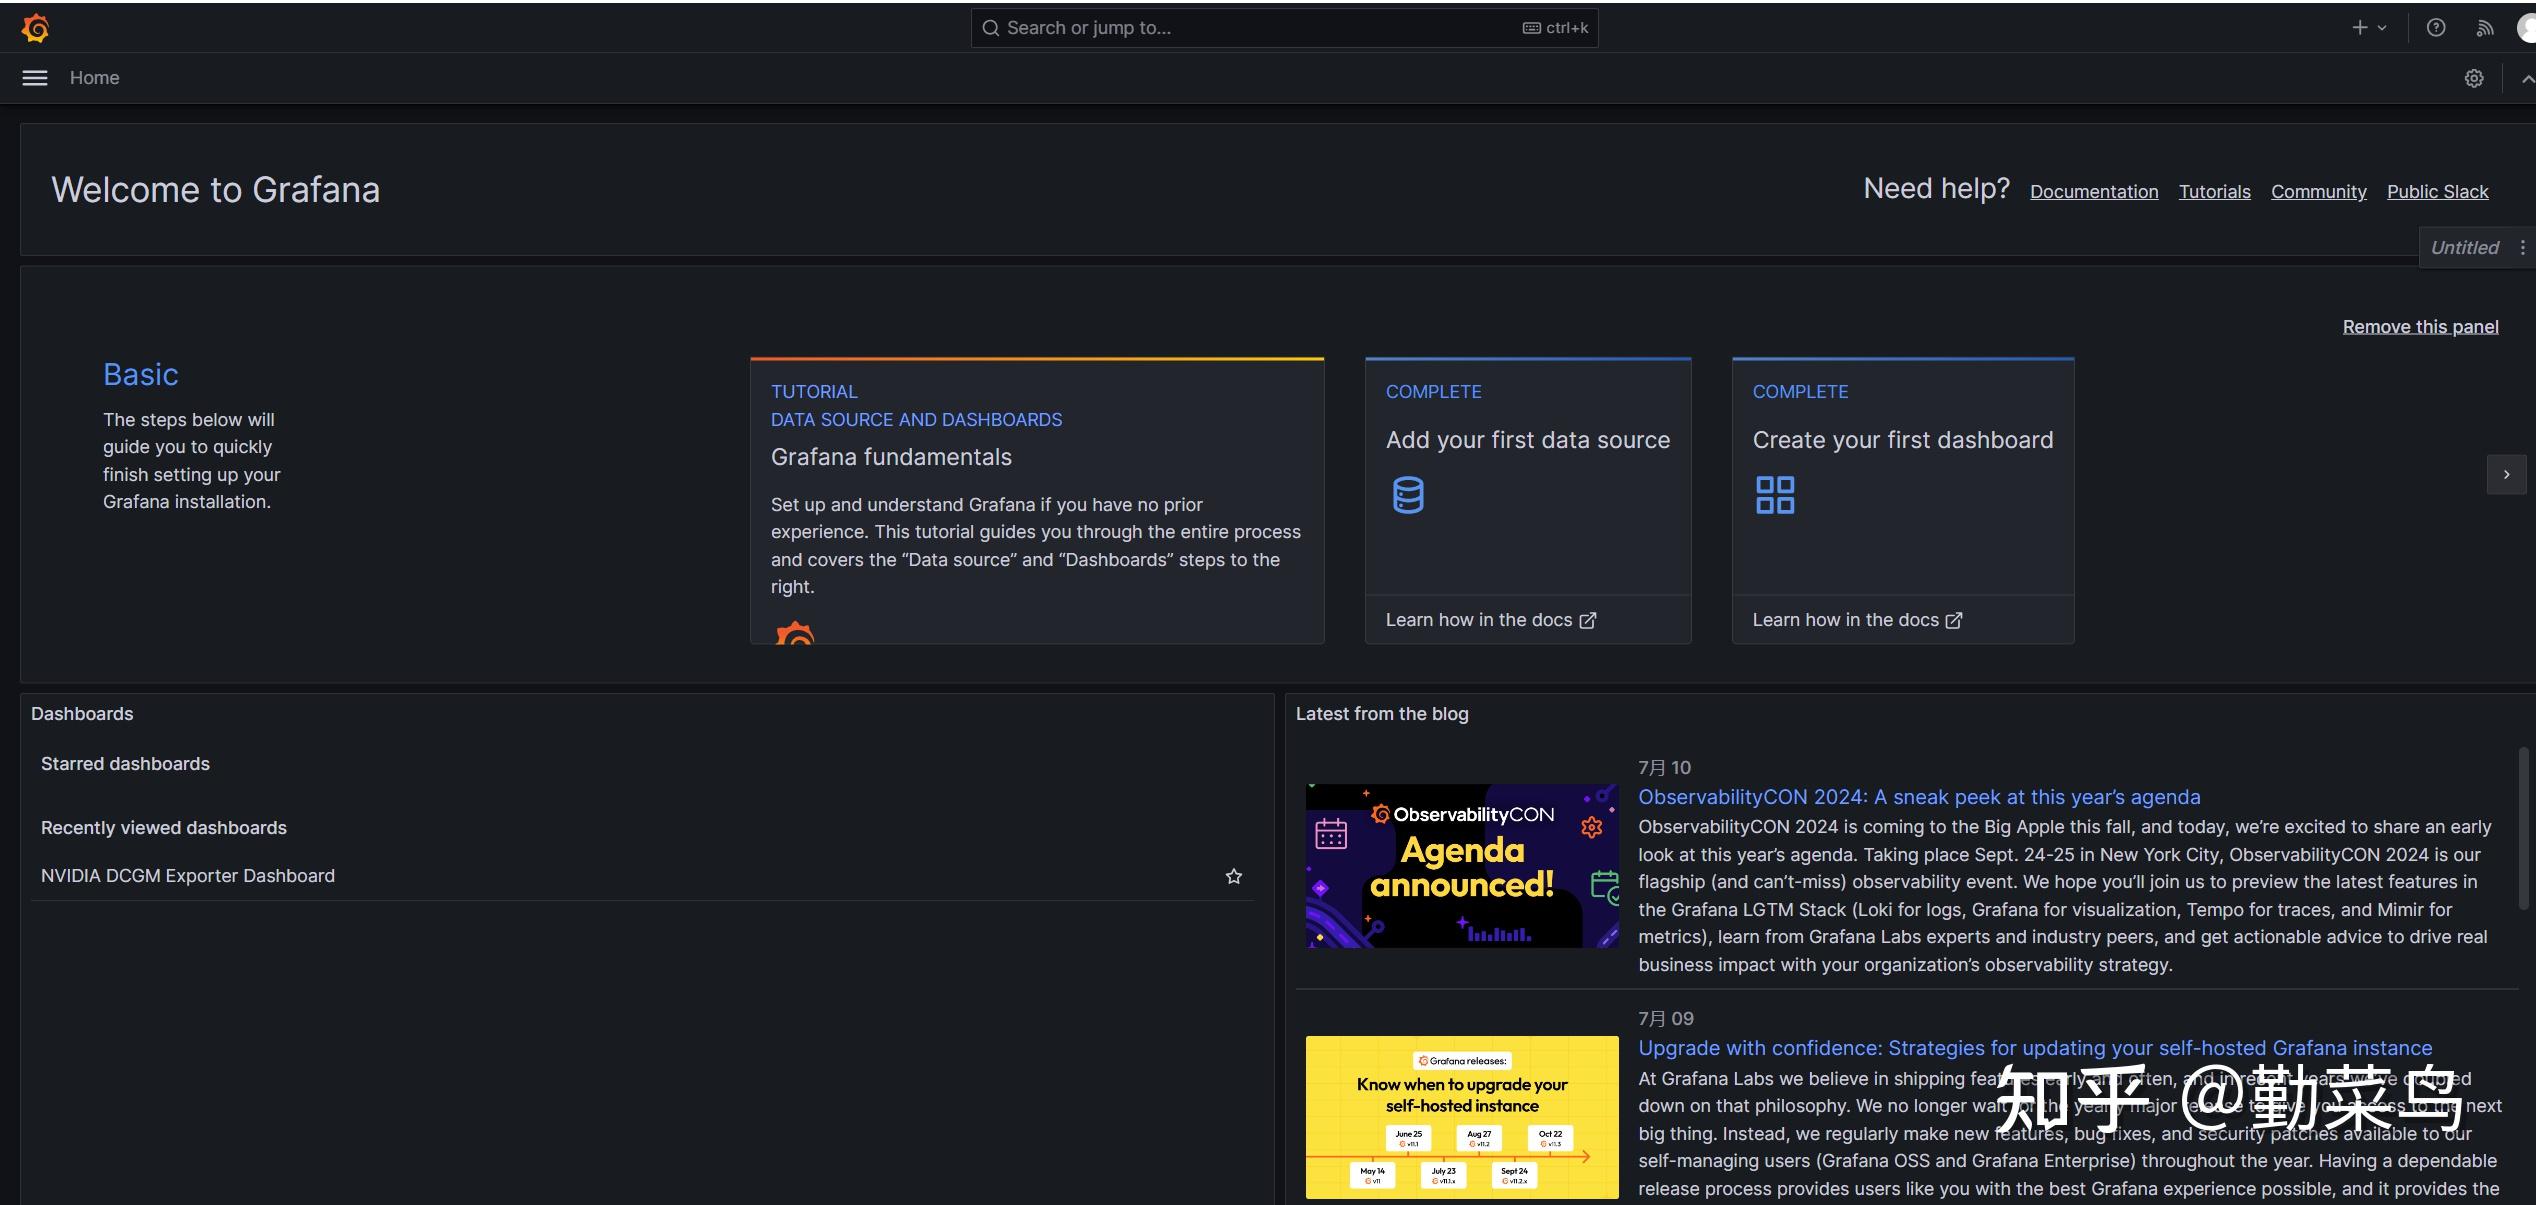
Task: Open the help question-mark icon
Action: 2436,28
